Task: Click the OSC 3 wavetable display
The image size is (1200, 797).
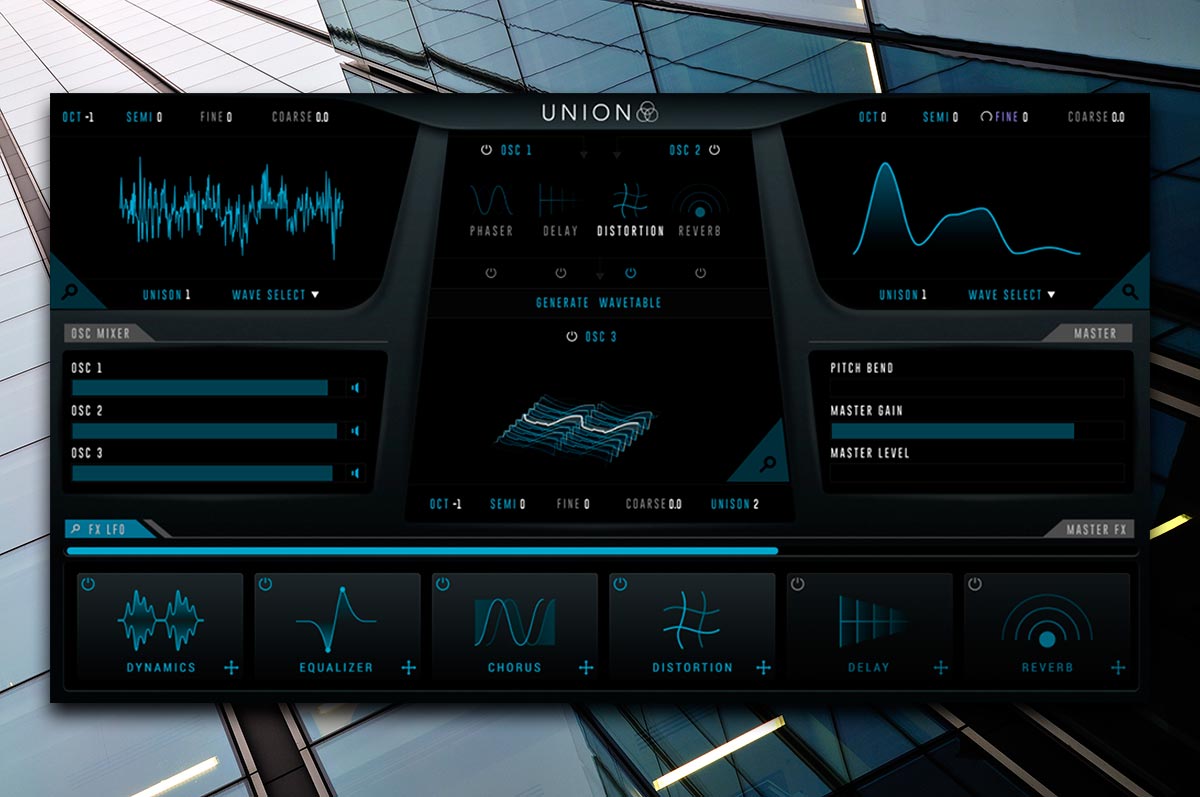Action: tap(577, 430)
